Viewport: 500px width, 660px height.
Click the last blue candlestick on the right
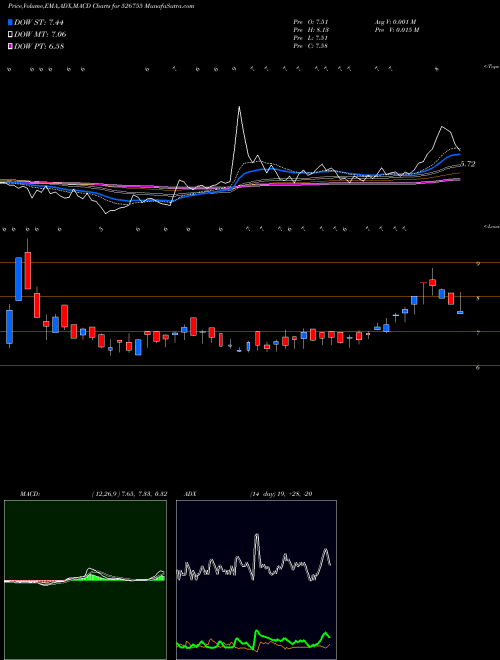pyautogui.click(x=460, y=312)
